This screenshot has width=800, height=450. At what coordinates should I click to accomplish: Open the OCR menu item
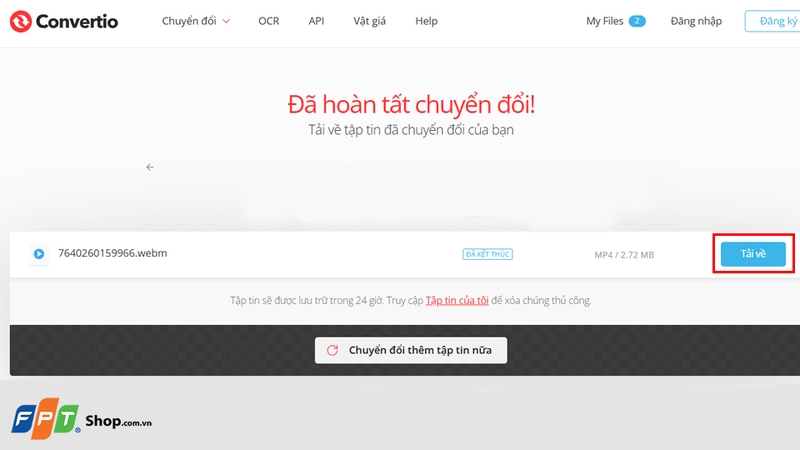(x=268, y=21)
